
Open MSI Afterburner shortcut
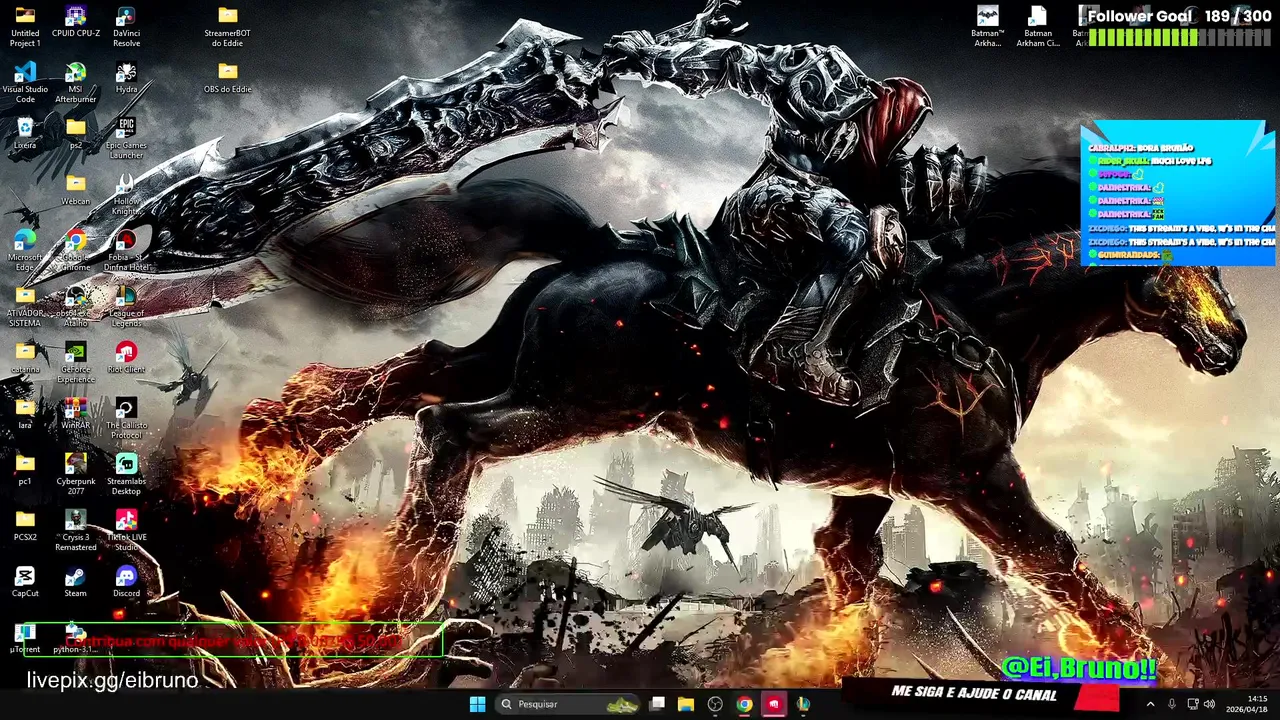point(76,82)
